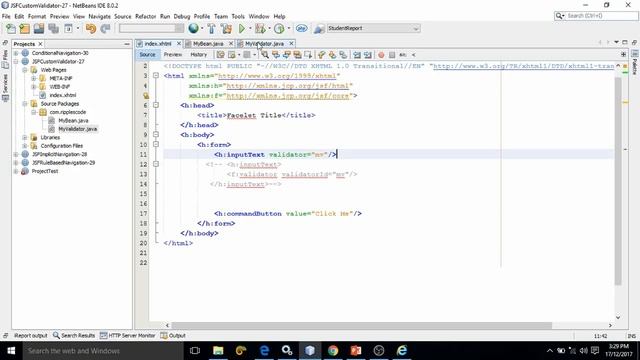
Task: Open the Tools menu
Action: [238, 16]
